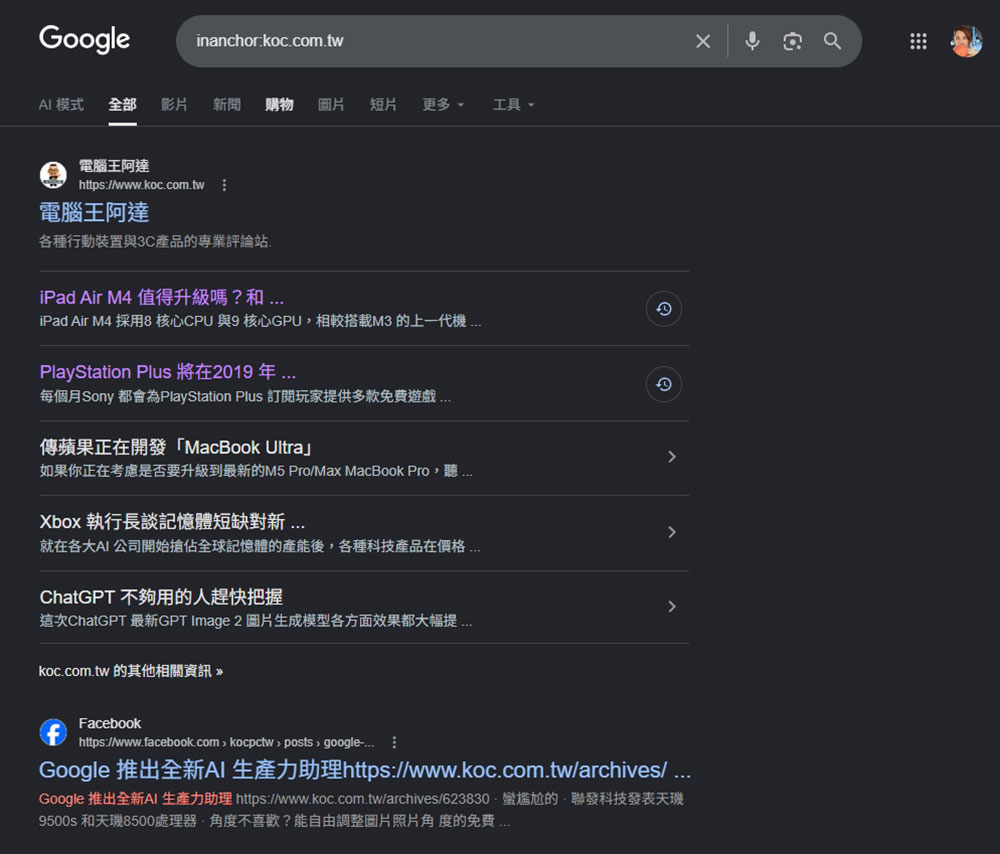Expand the MacBook Ultra result chevron
Image resolution: width=1000 pixels, height=854 pixels.
pos(672,457)
